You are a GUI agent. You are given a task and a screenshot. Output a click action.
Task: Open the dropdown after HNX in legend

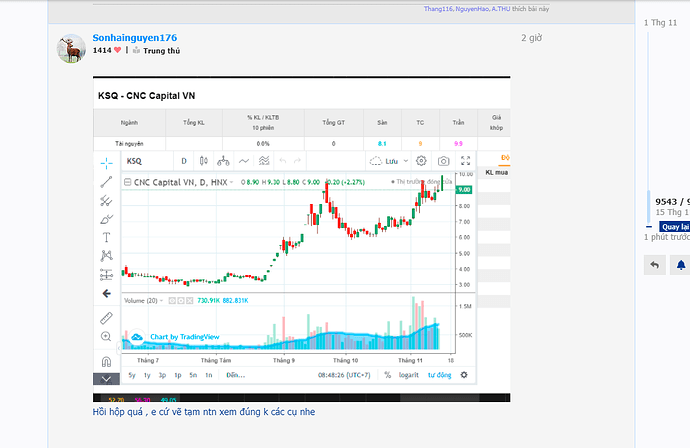231,182
